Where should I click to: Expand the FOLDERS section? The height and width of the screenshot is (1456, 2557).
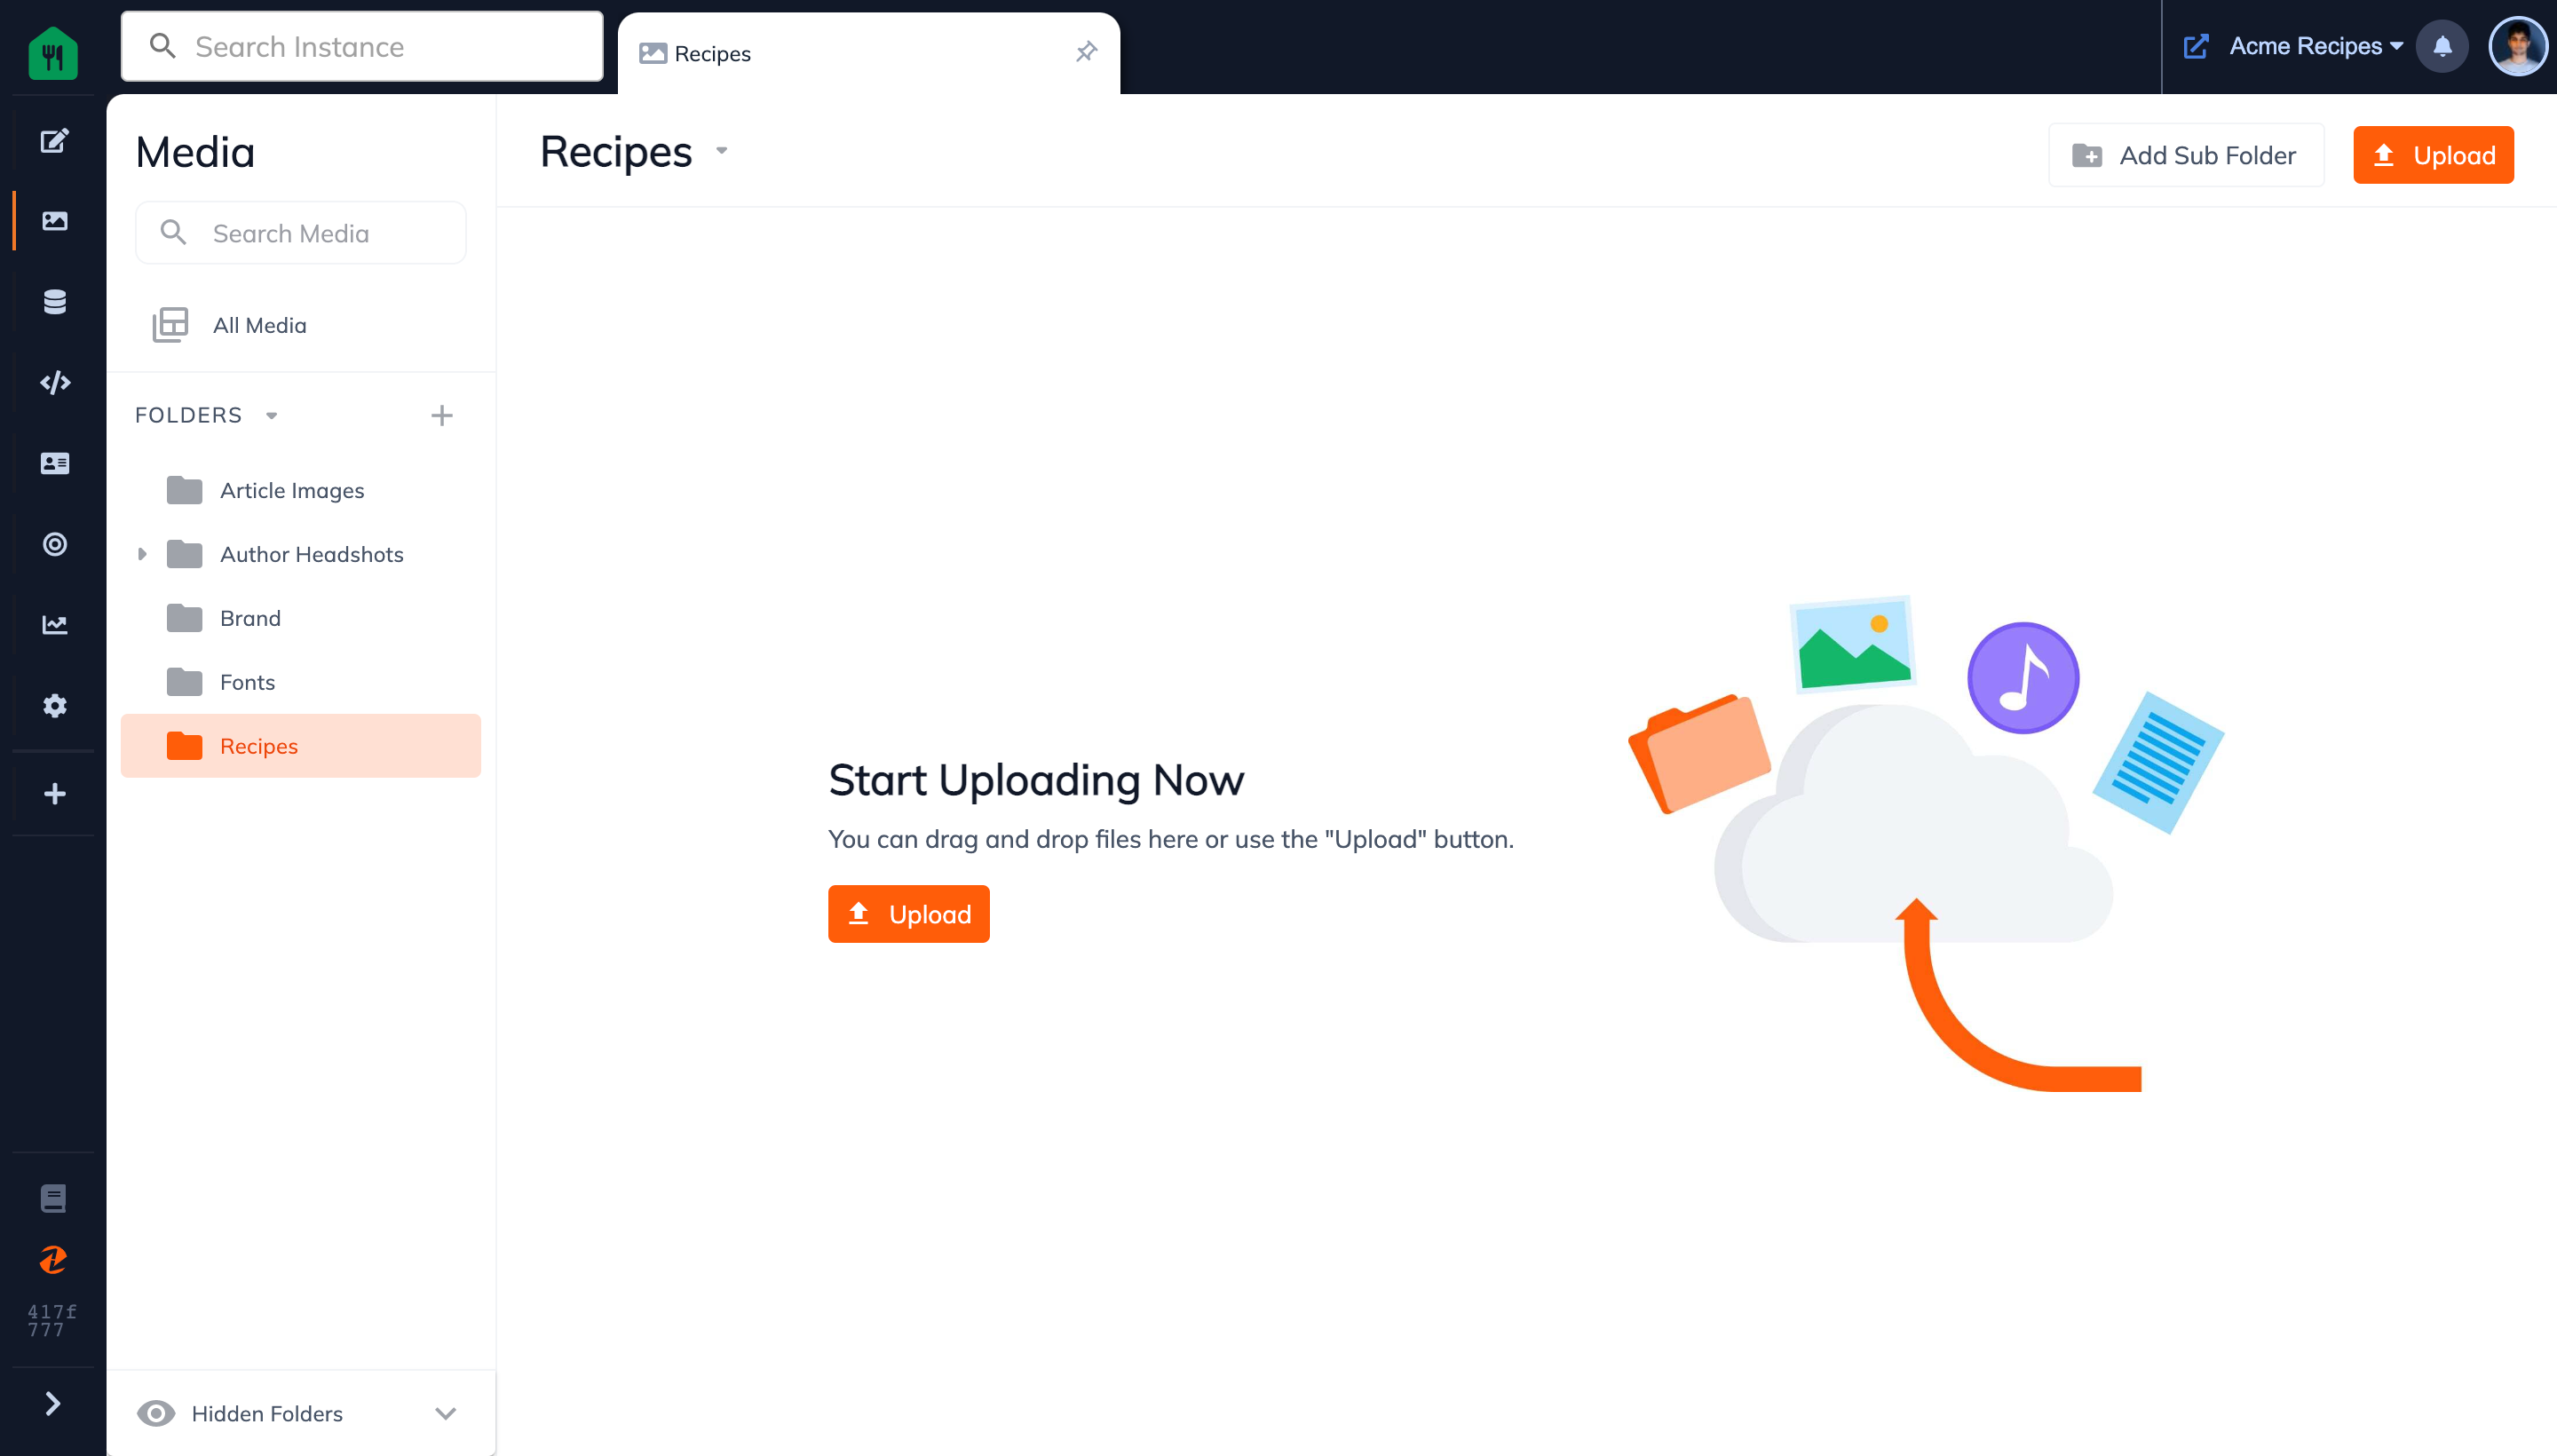(x=271, y=415)
